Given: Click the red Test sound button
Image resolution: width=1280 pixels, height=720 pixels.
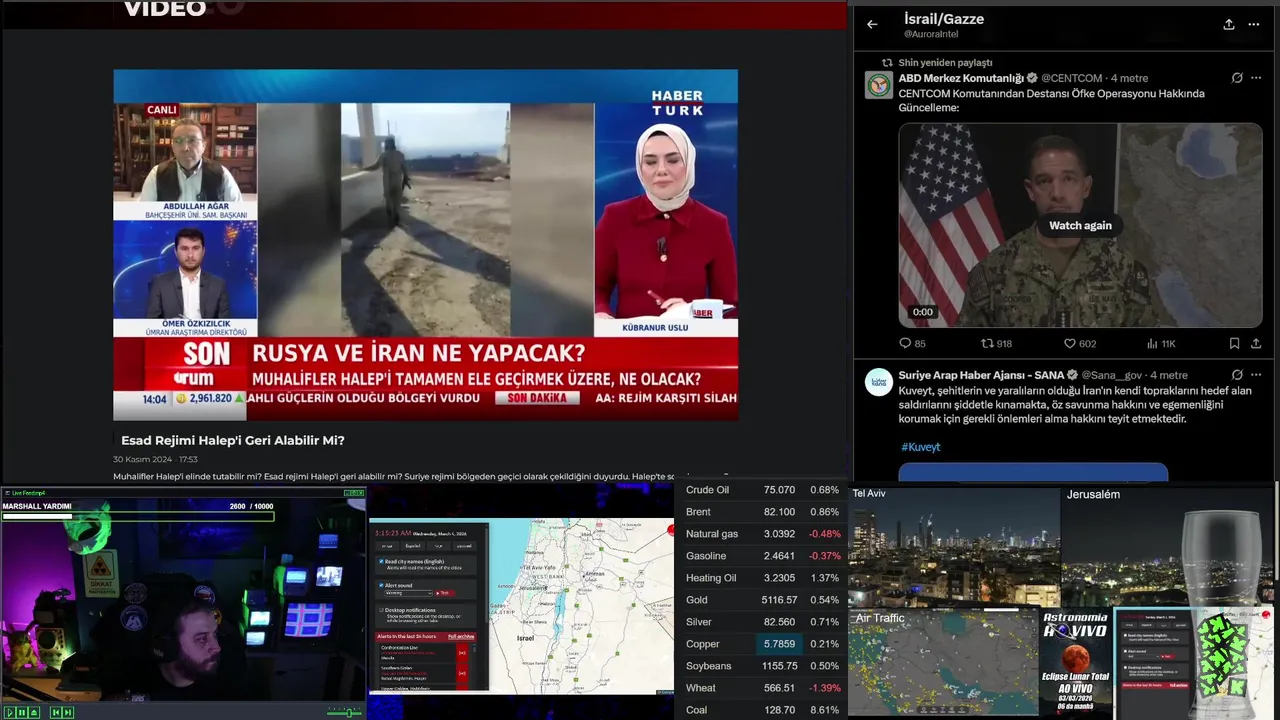Looking at the screenshot, I should [x=445, y=593].
